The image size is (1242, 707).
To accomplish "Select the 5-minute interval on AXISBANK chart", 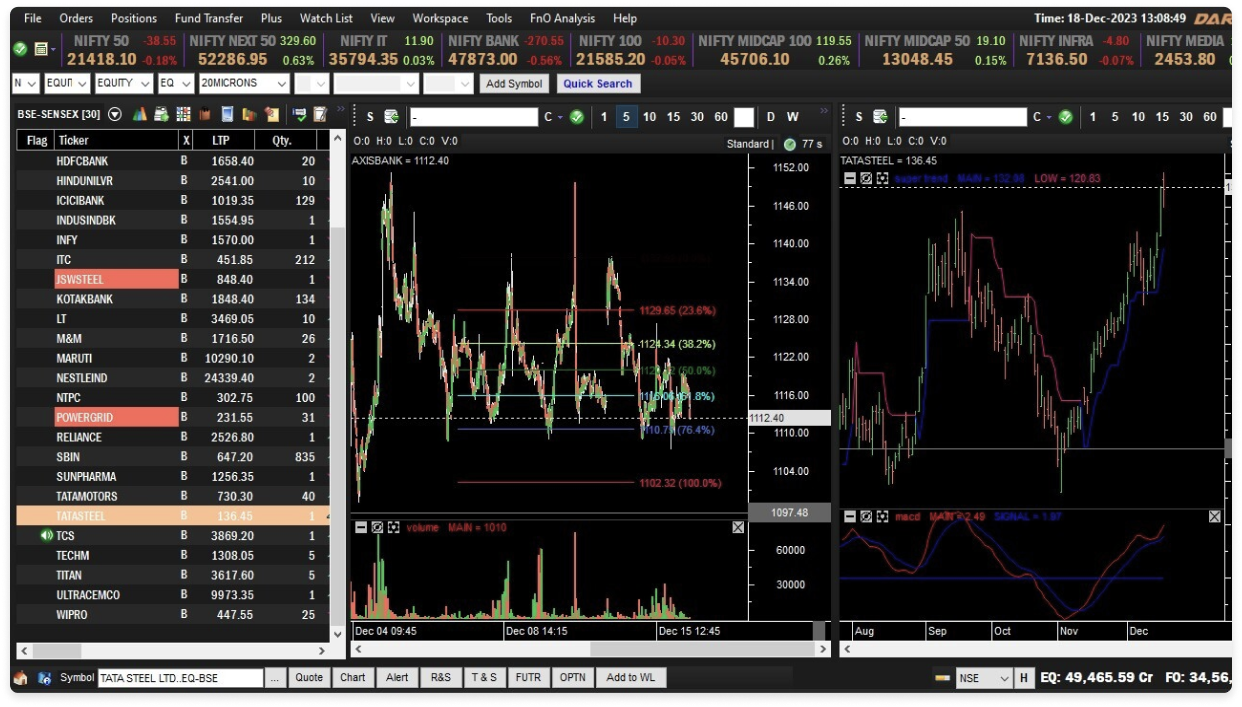I will pyautogui.click(x=626, y=117).
